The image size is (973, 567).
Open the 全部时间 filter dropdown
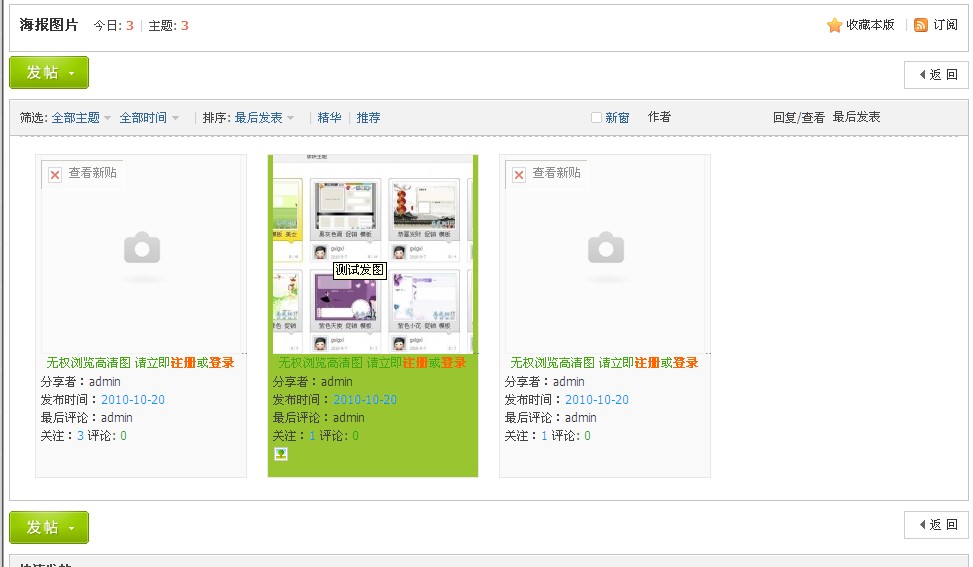[149, 118]
